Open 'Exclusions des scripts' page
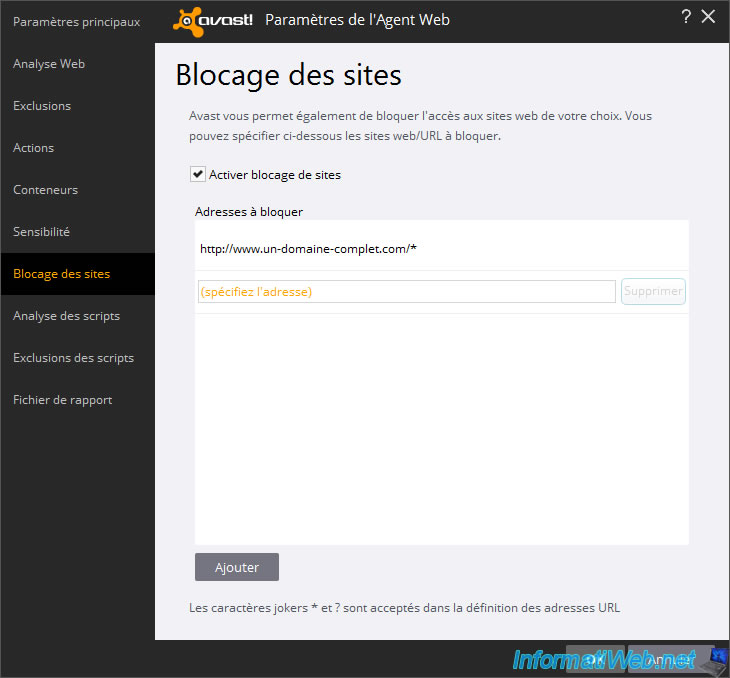Screen dimensions: 730x678 coord(73,358)
